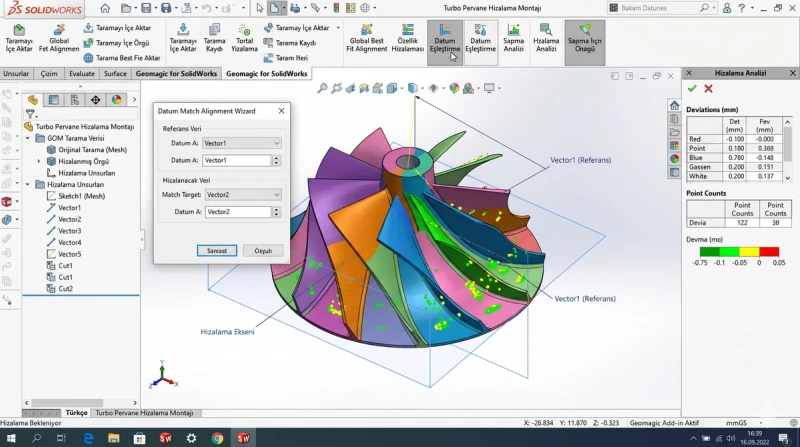The image size is (800, 447).
Task: Click the green checkmark to accept analysis
Action: [692, 89]
